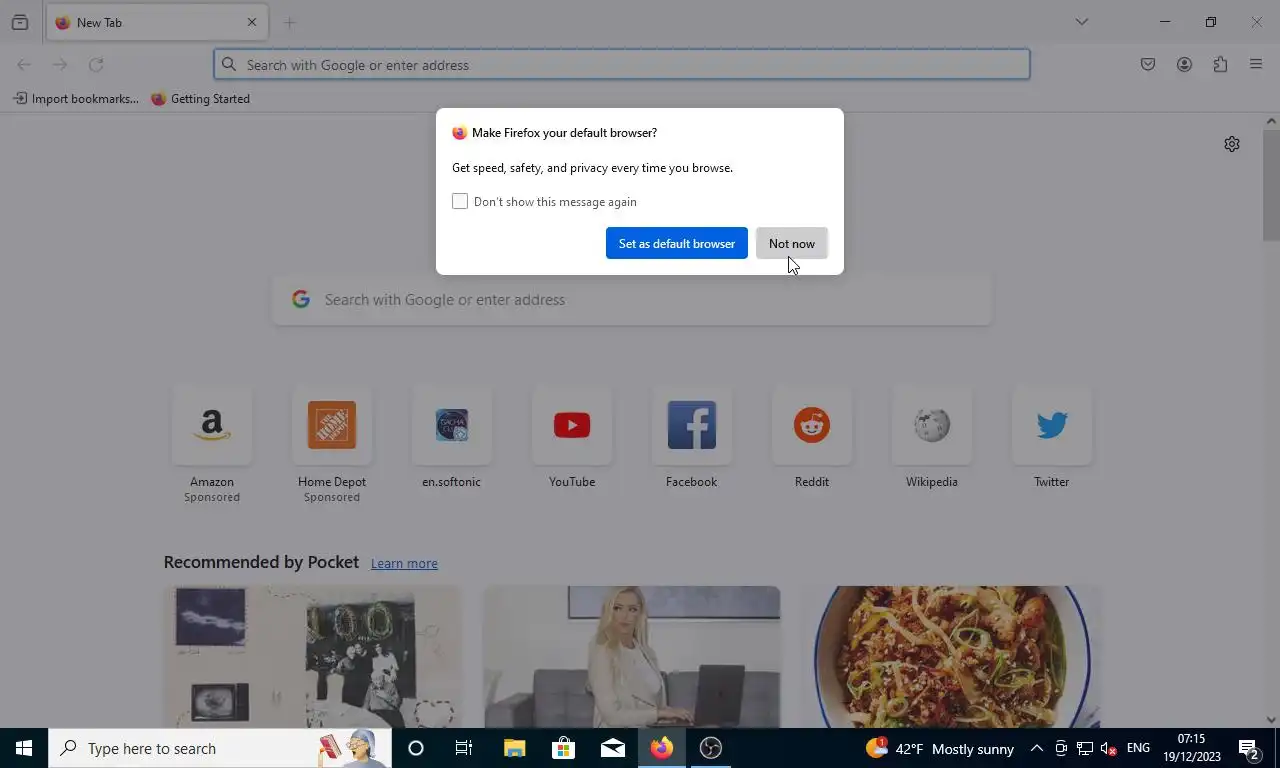Click Set as default browser button
Screen dimensions: 1280x768
tap(677, 243)
